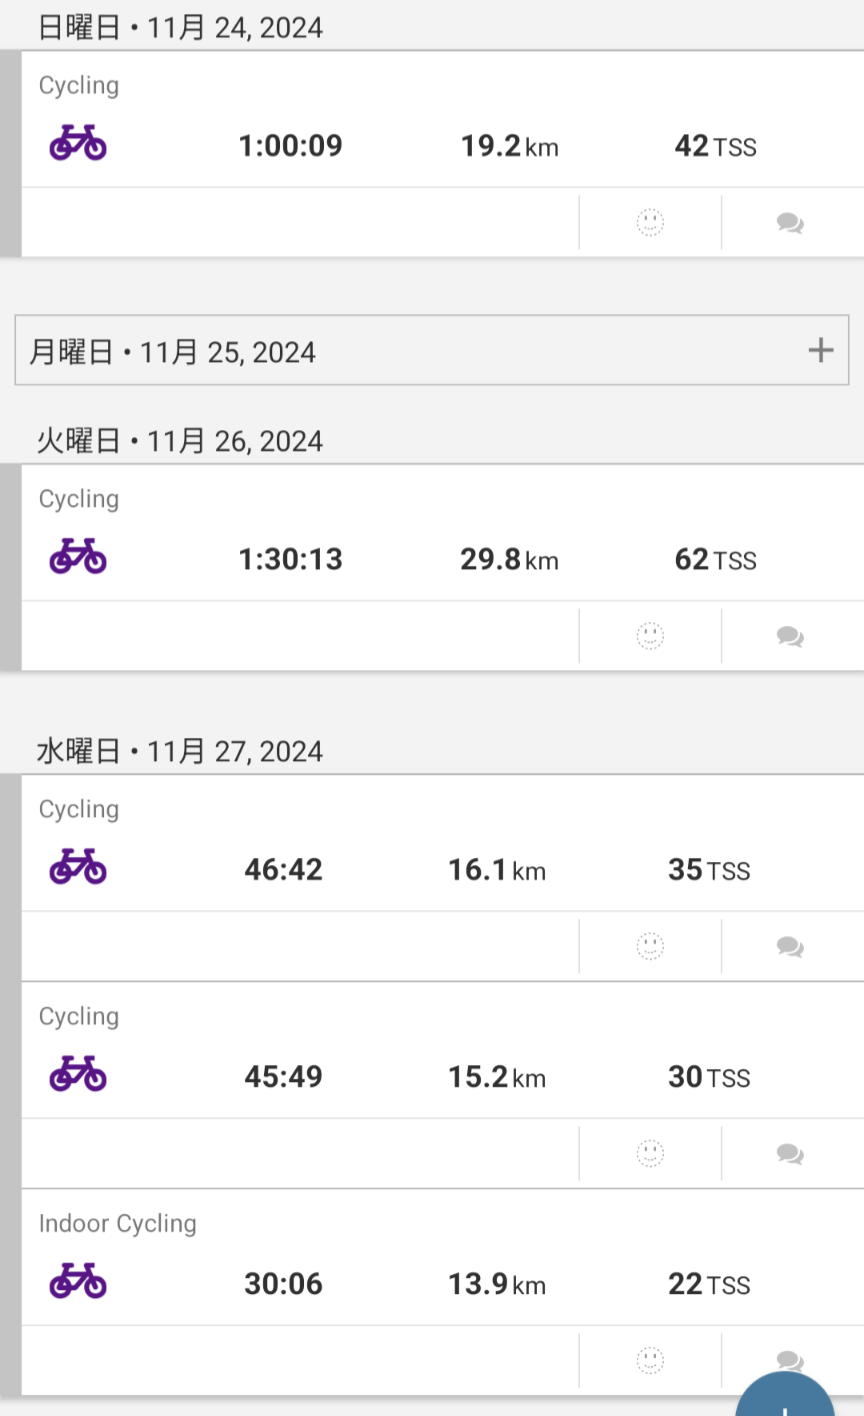Open the 45:49 Cycling workout

(x=284, y=1076)
